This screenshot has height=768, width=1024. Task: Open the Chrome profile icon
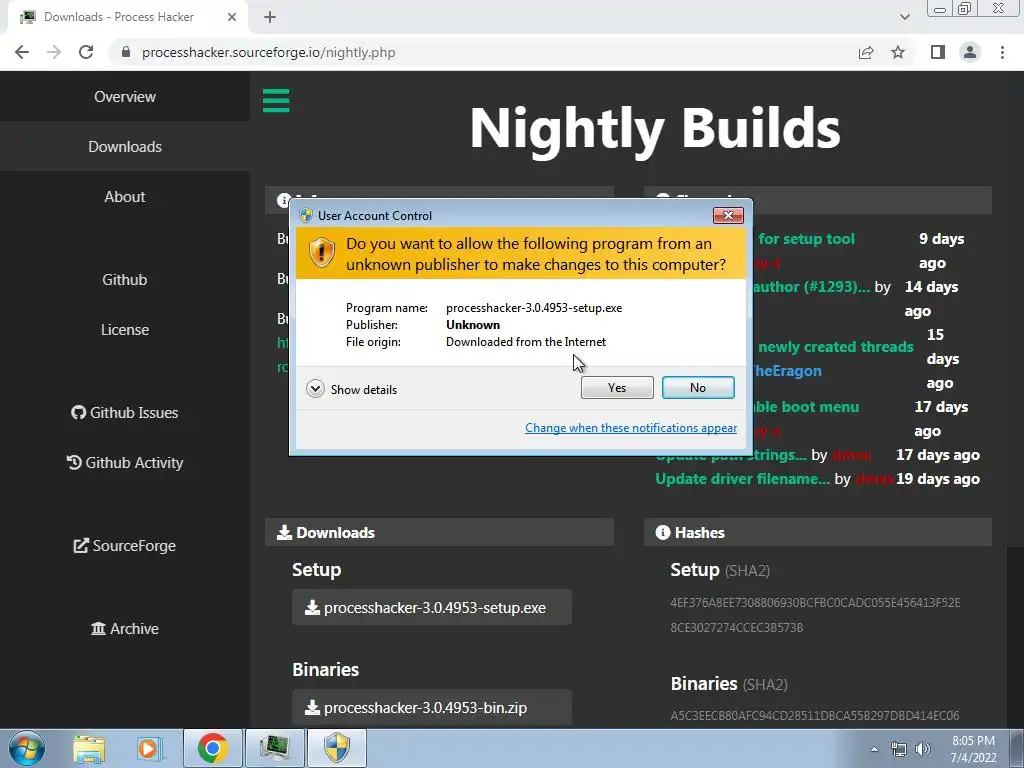(970, 52)
